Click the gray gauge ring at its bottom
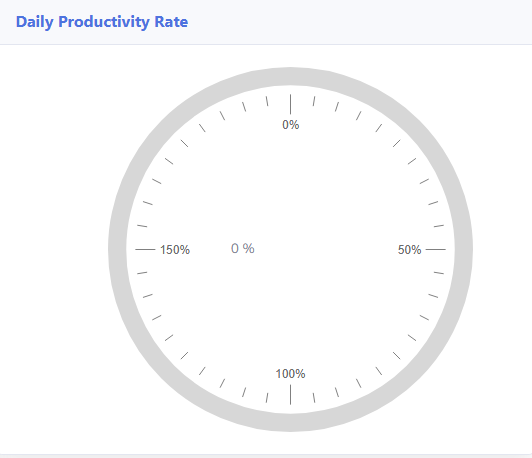532x458 pixels. click(290, 423)
